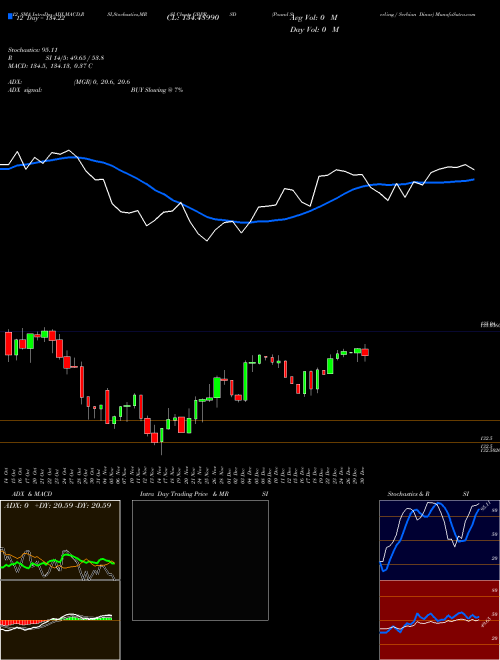Click the red RSI mini chart
Screen dimensions: 500x660
click(x=439, y=620)
